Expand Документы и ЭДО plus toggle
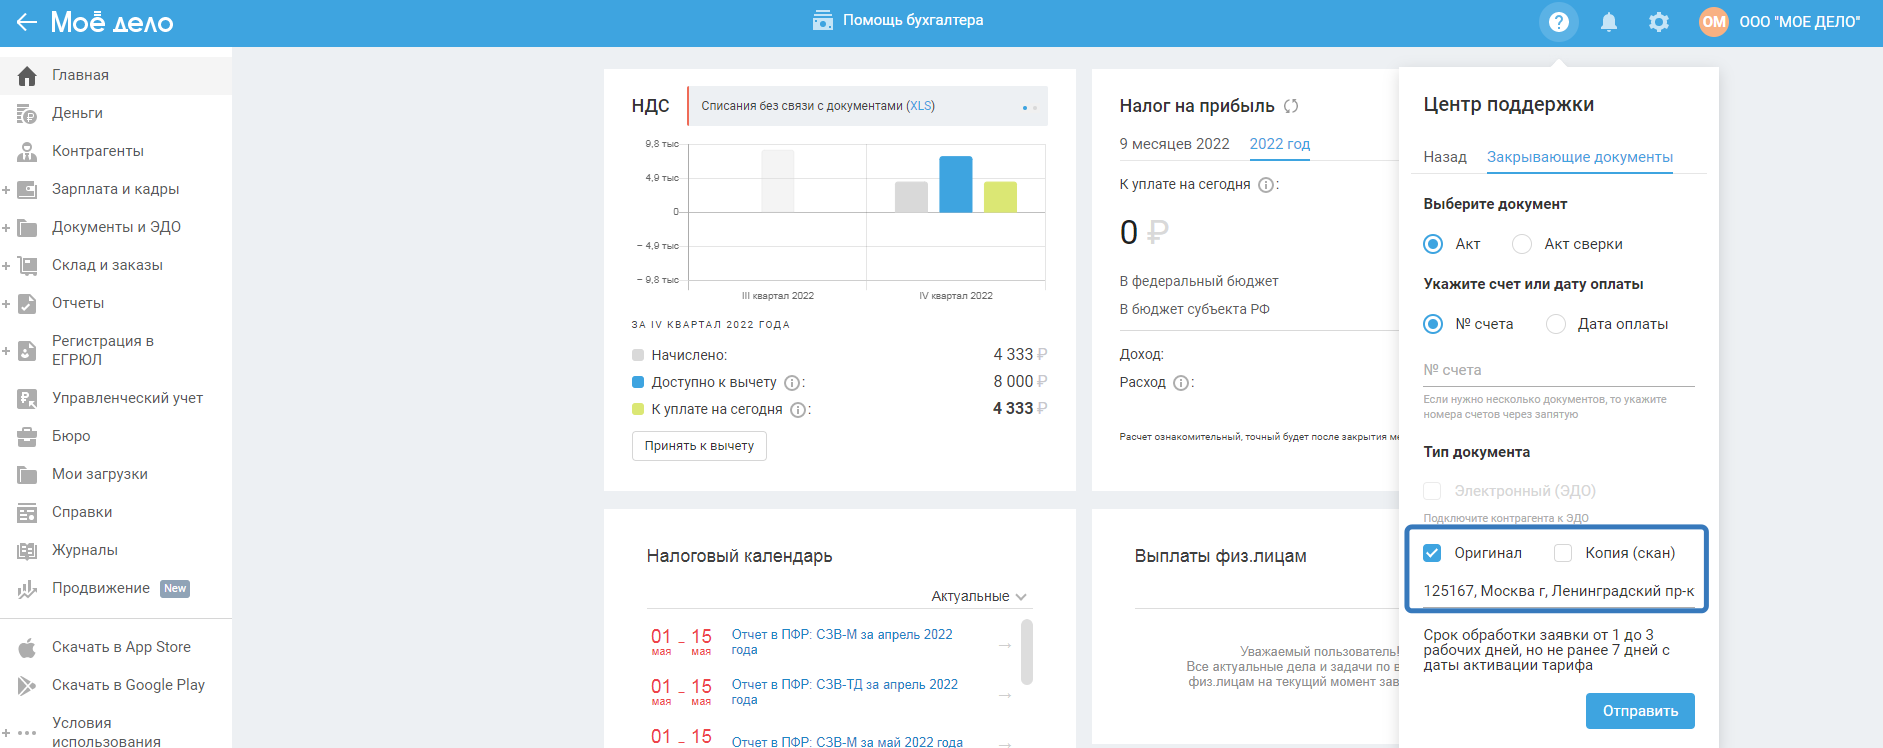The width and height of the screenshot is (1883, 748). (x=6, y=227)
